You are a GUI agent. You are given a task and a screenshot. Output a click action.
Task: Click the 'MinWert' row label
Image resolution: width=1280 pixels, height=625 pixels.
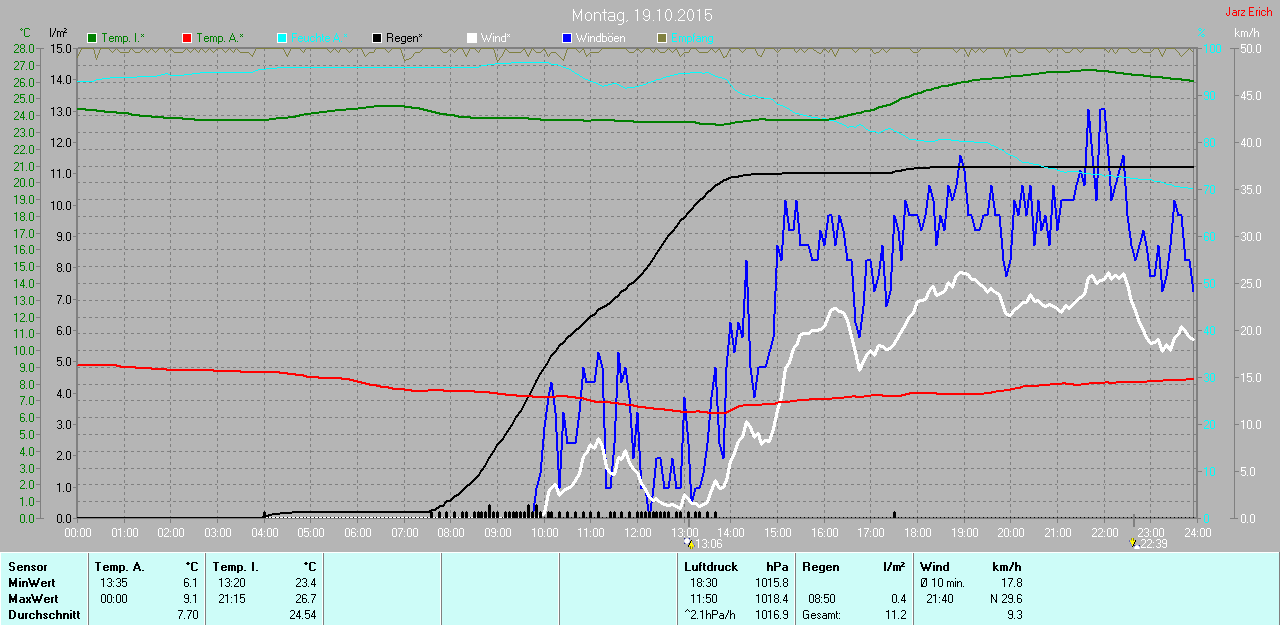(30, 583)
